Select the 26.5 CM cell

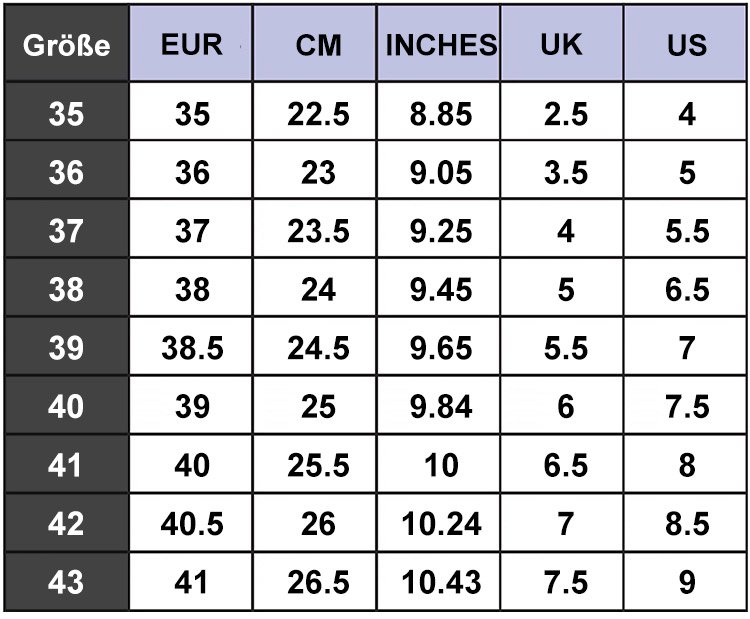point(318,582)
